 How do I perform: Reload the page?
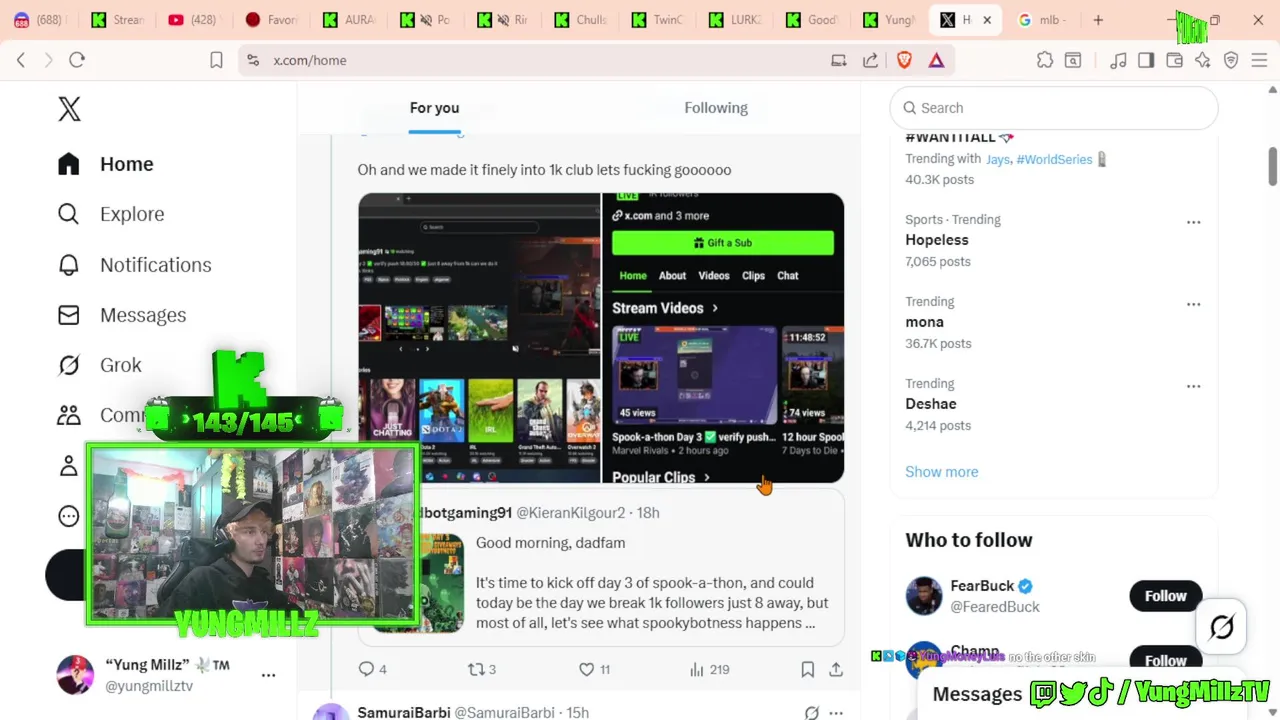[77, 60]
